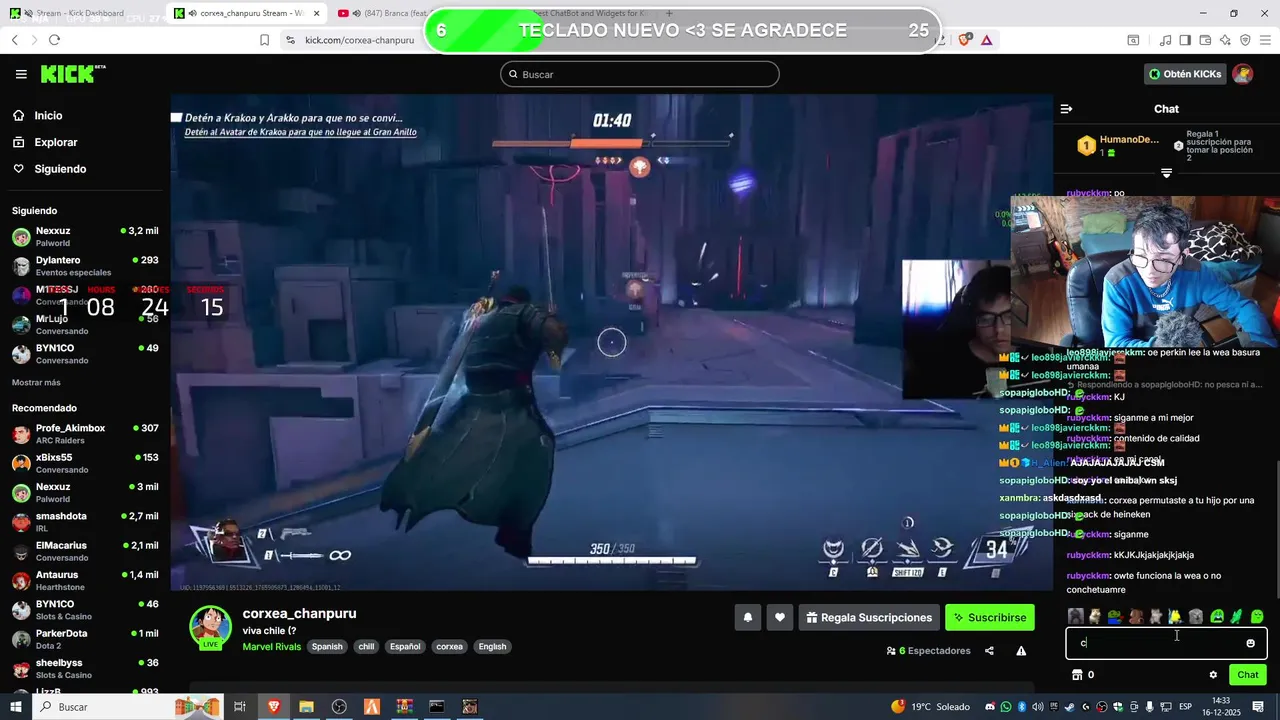Image resolution: width=1280 pixels, height=720 pixels.
Task: Click the browser address bar URL
Action: pyautogui.click(x=359, y=40)
